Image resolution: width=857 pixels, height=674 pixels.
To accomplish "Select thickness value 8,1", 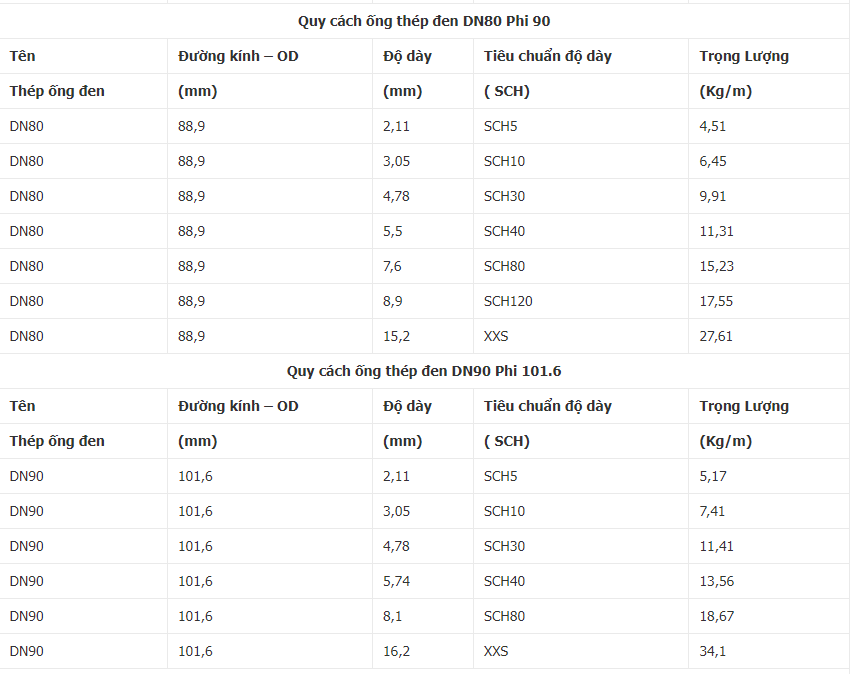I will click(x=392, y=616).
